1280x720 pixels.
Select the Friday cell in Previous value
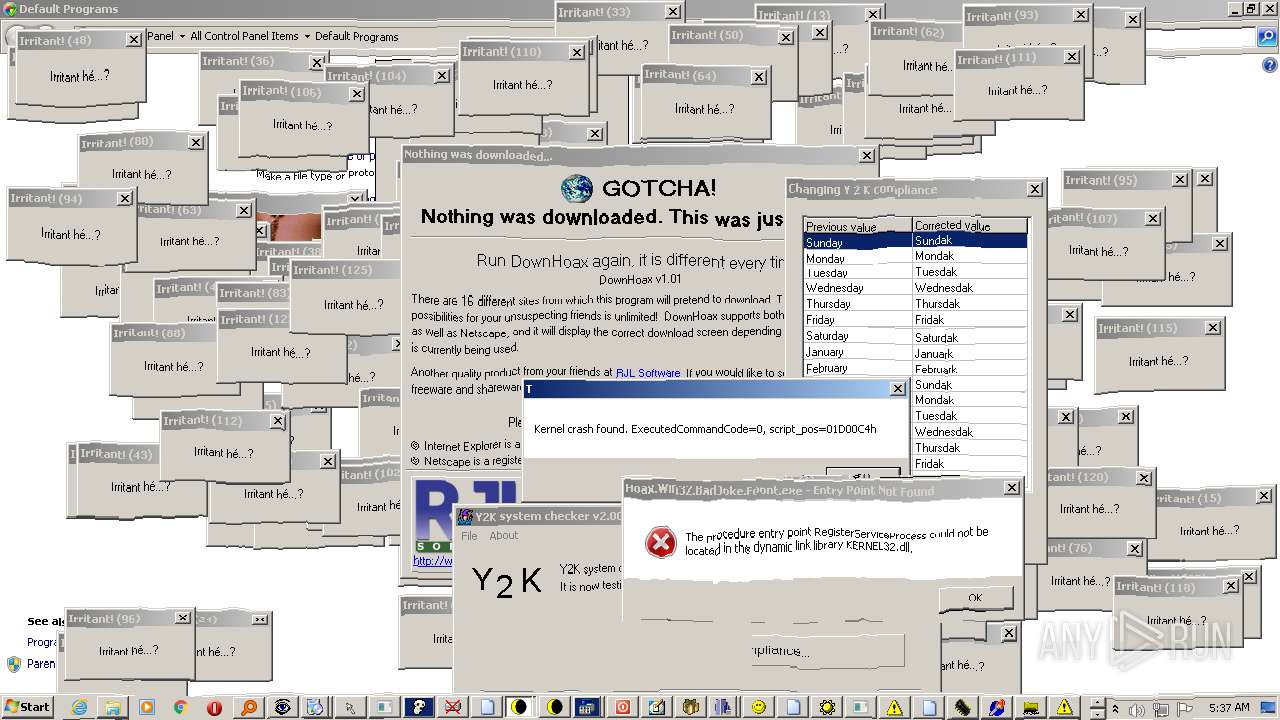(858, 320)
